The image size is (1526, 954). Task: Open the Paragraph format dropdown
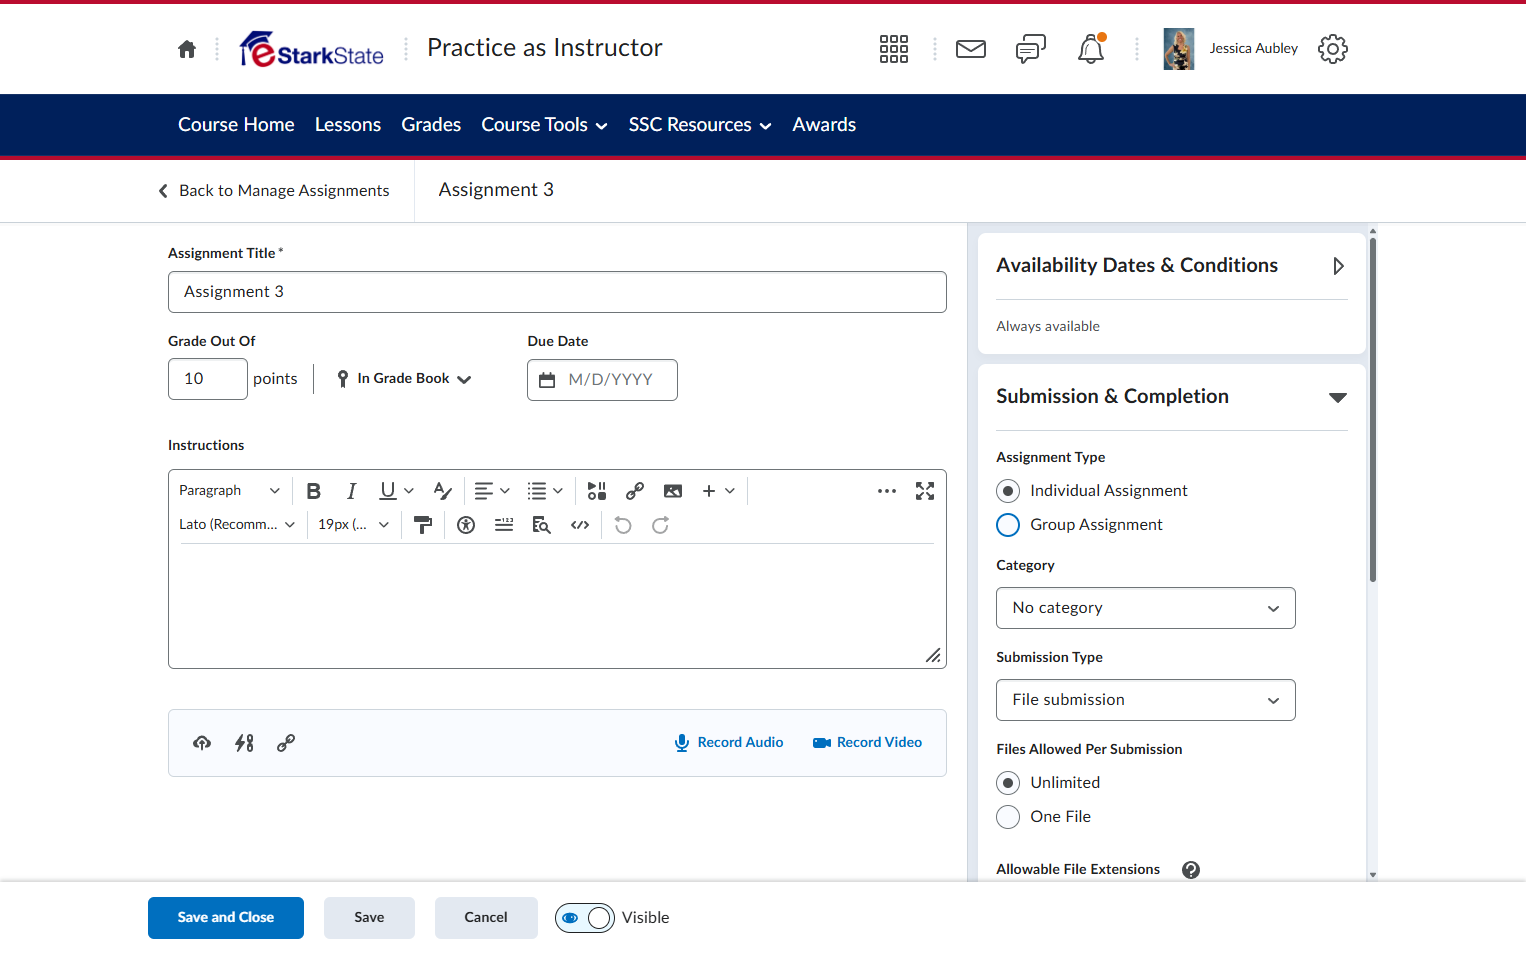[x=230, y=491]
